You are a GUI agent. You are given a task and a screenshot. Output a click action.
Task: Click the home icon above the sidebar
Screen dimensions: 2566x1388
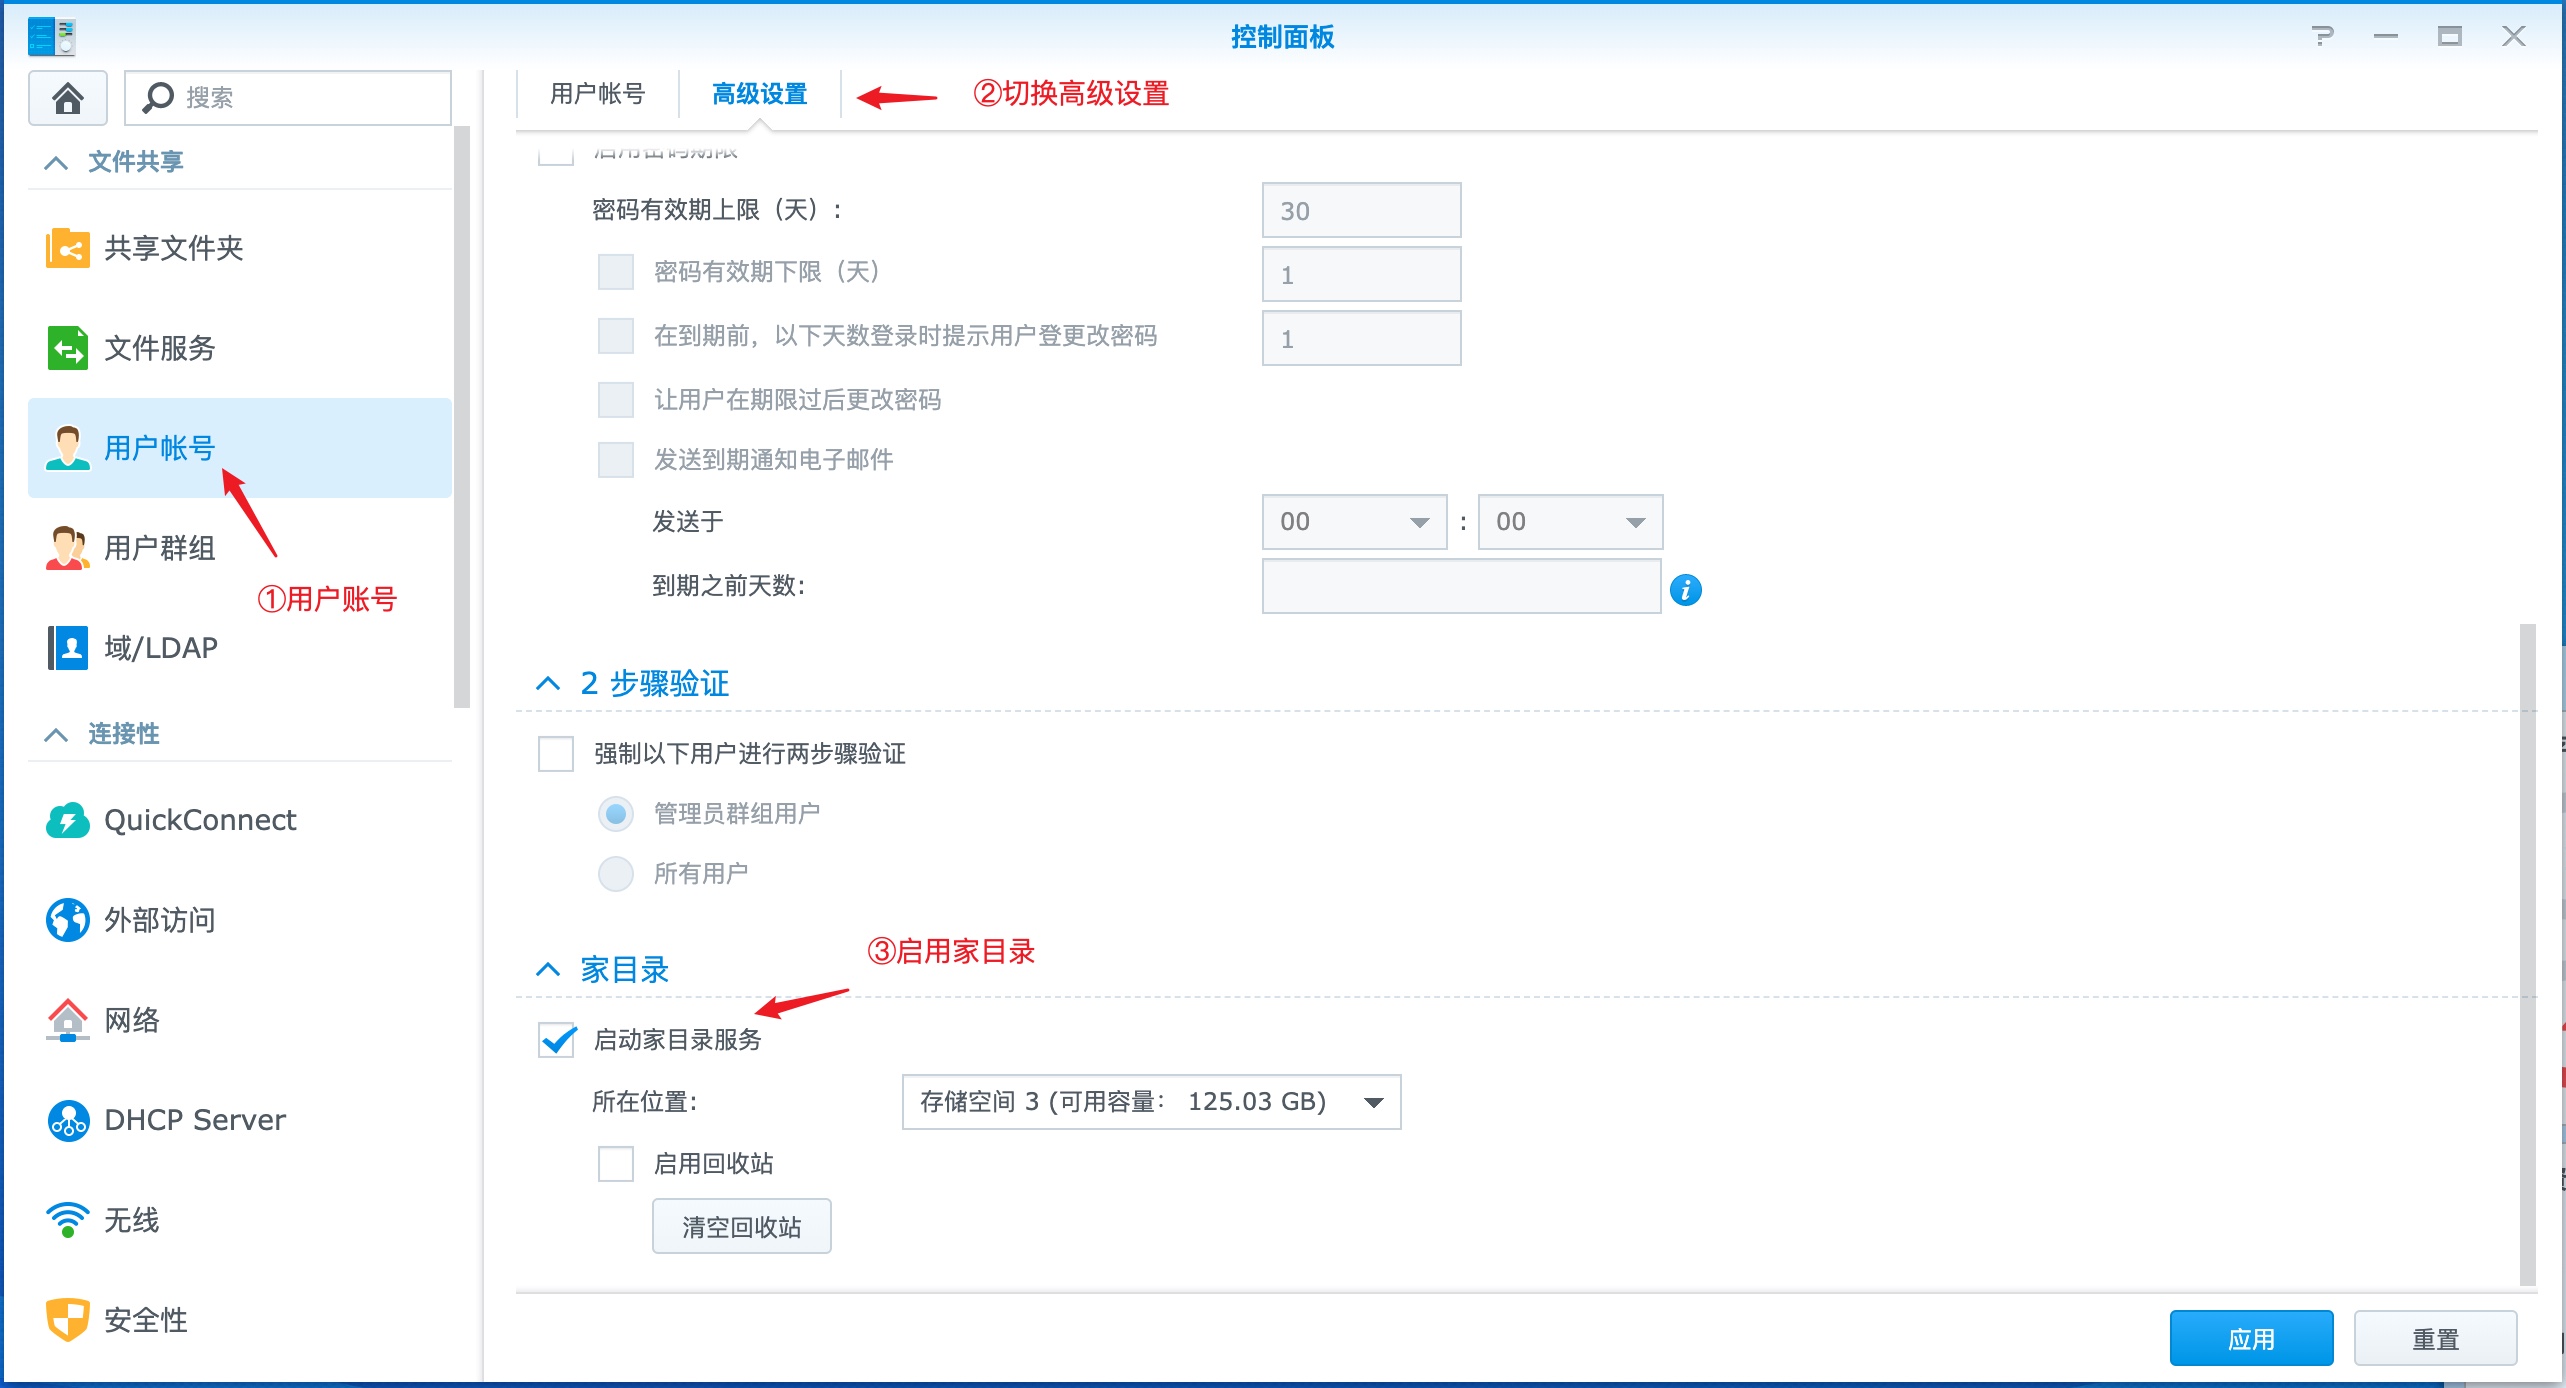coord(67,97)
